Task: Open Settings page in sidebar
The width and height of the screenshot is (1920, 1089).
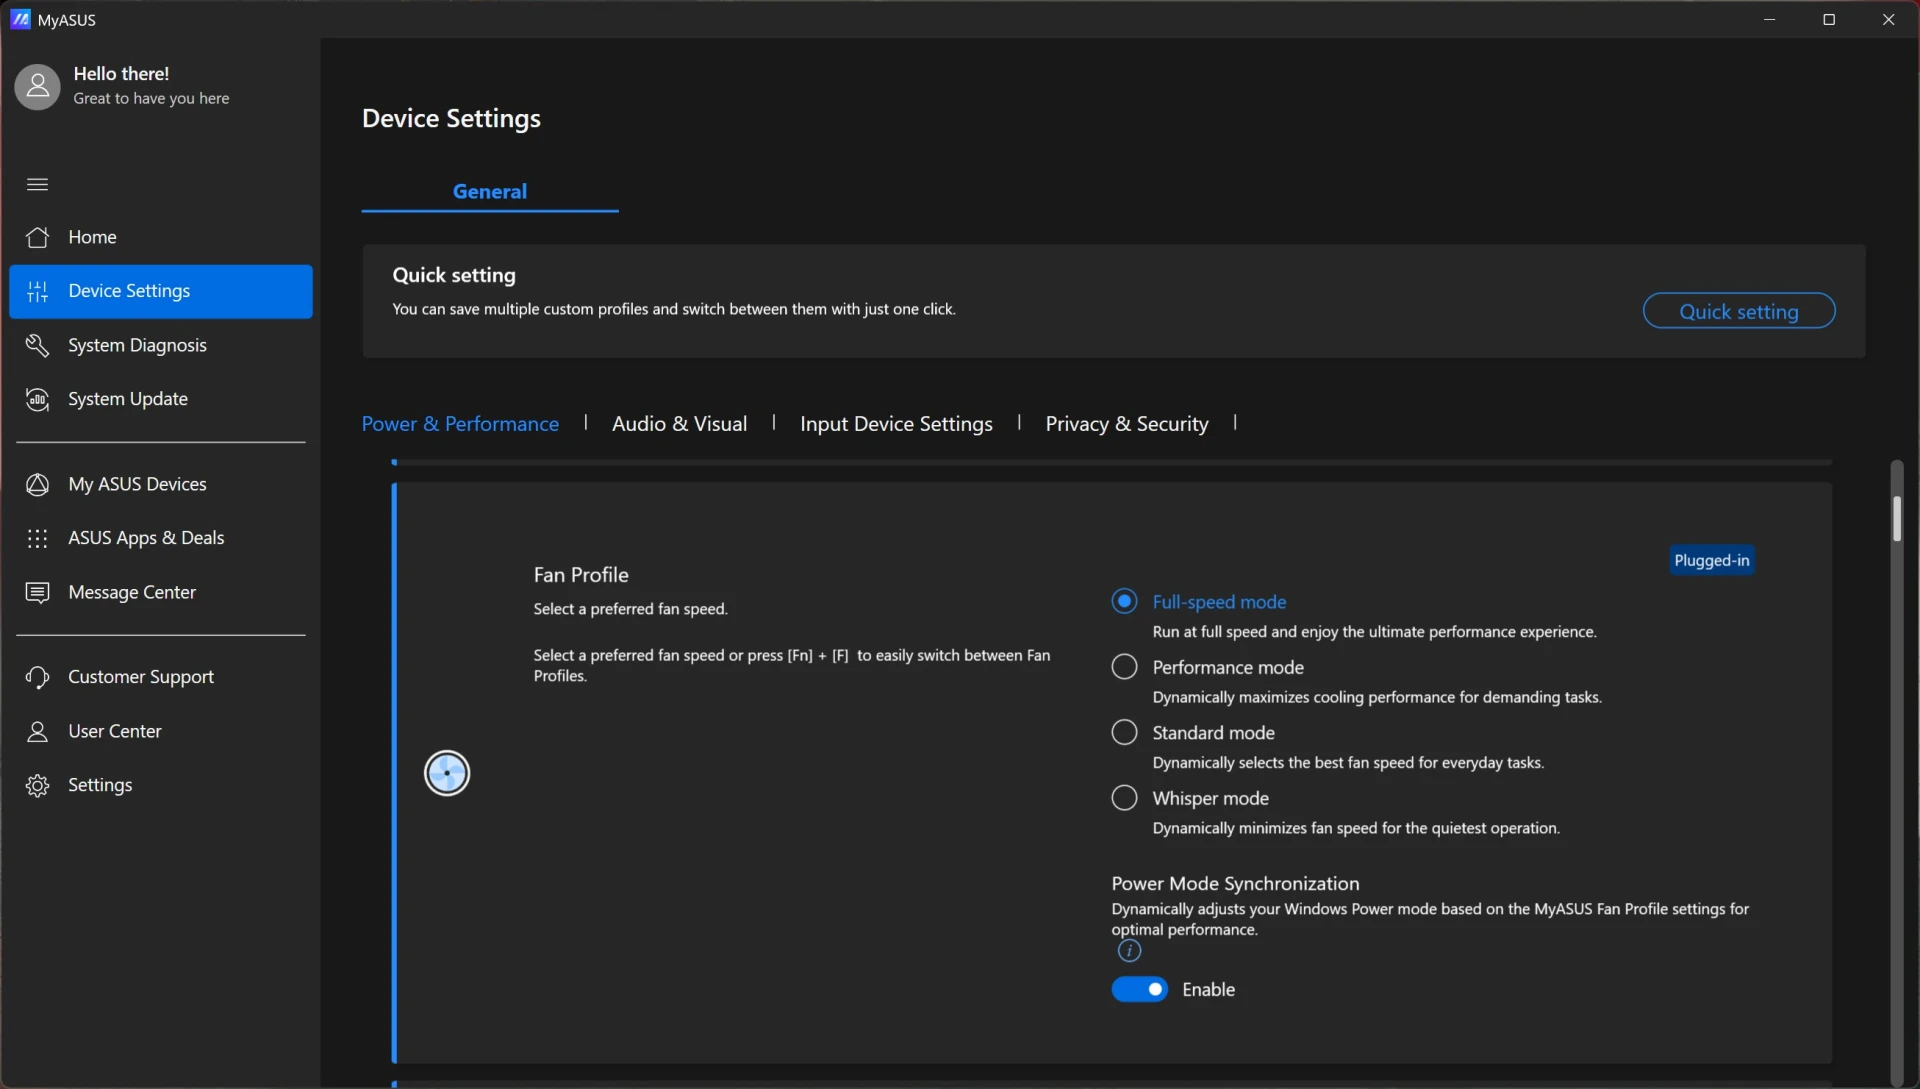Action: coord(160,785)
